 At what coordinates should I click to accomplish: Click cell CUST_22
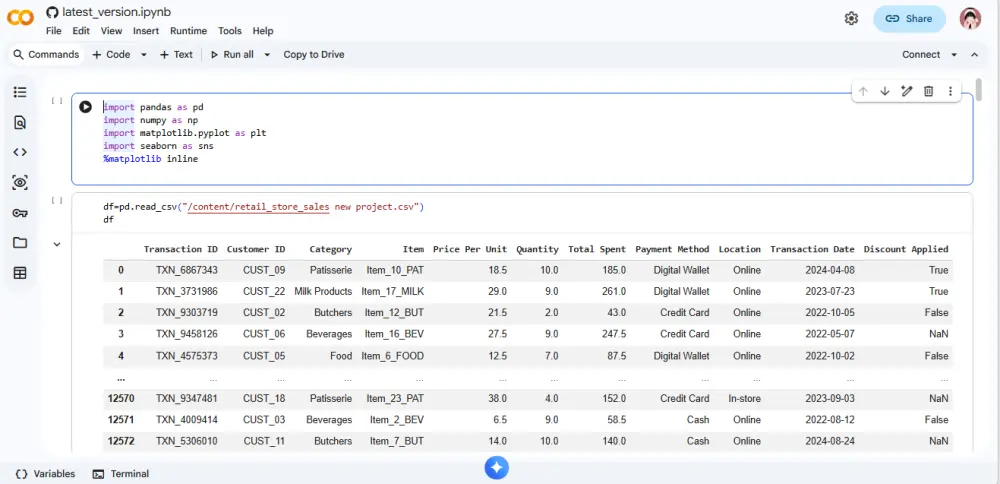coord(264,291)
